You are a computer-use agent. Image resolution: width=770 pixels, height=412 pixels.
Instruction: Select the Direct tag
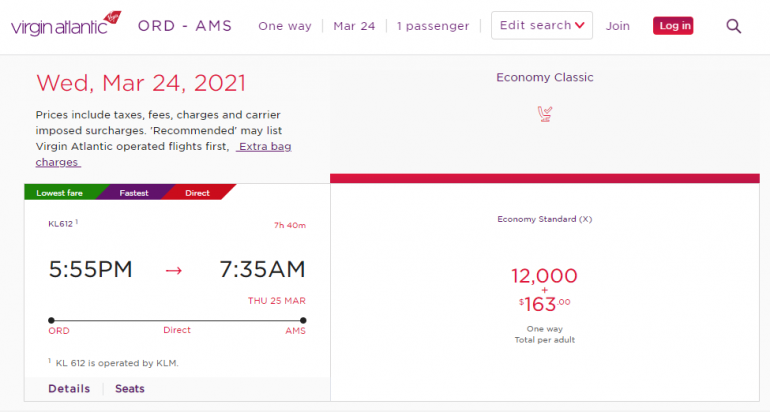coord(197,193)
